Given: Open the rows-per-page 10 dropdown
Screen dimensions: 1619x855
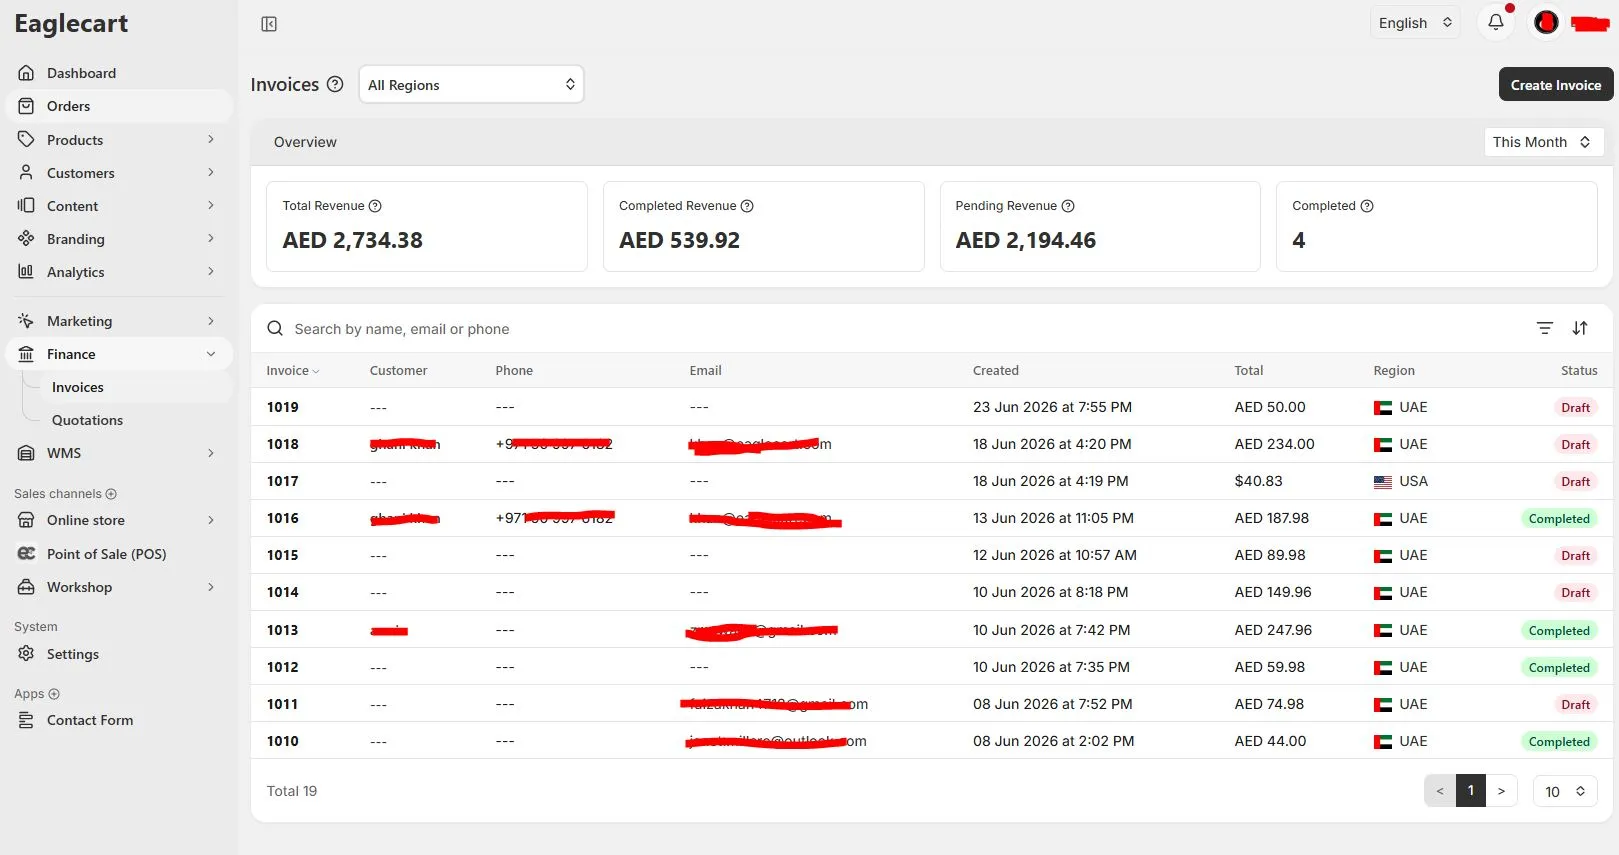Looking at the screenshot, I should [x=1565, y=791].
